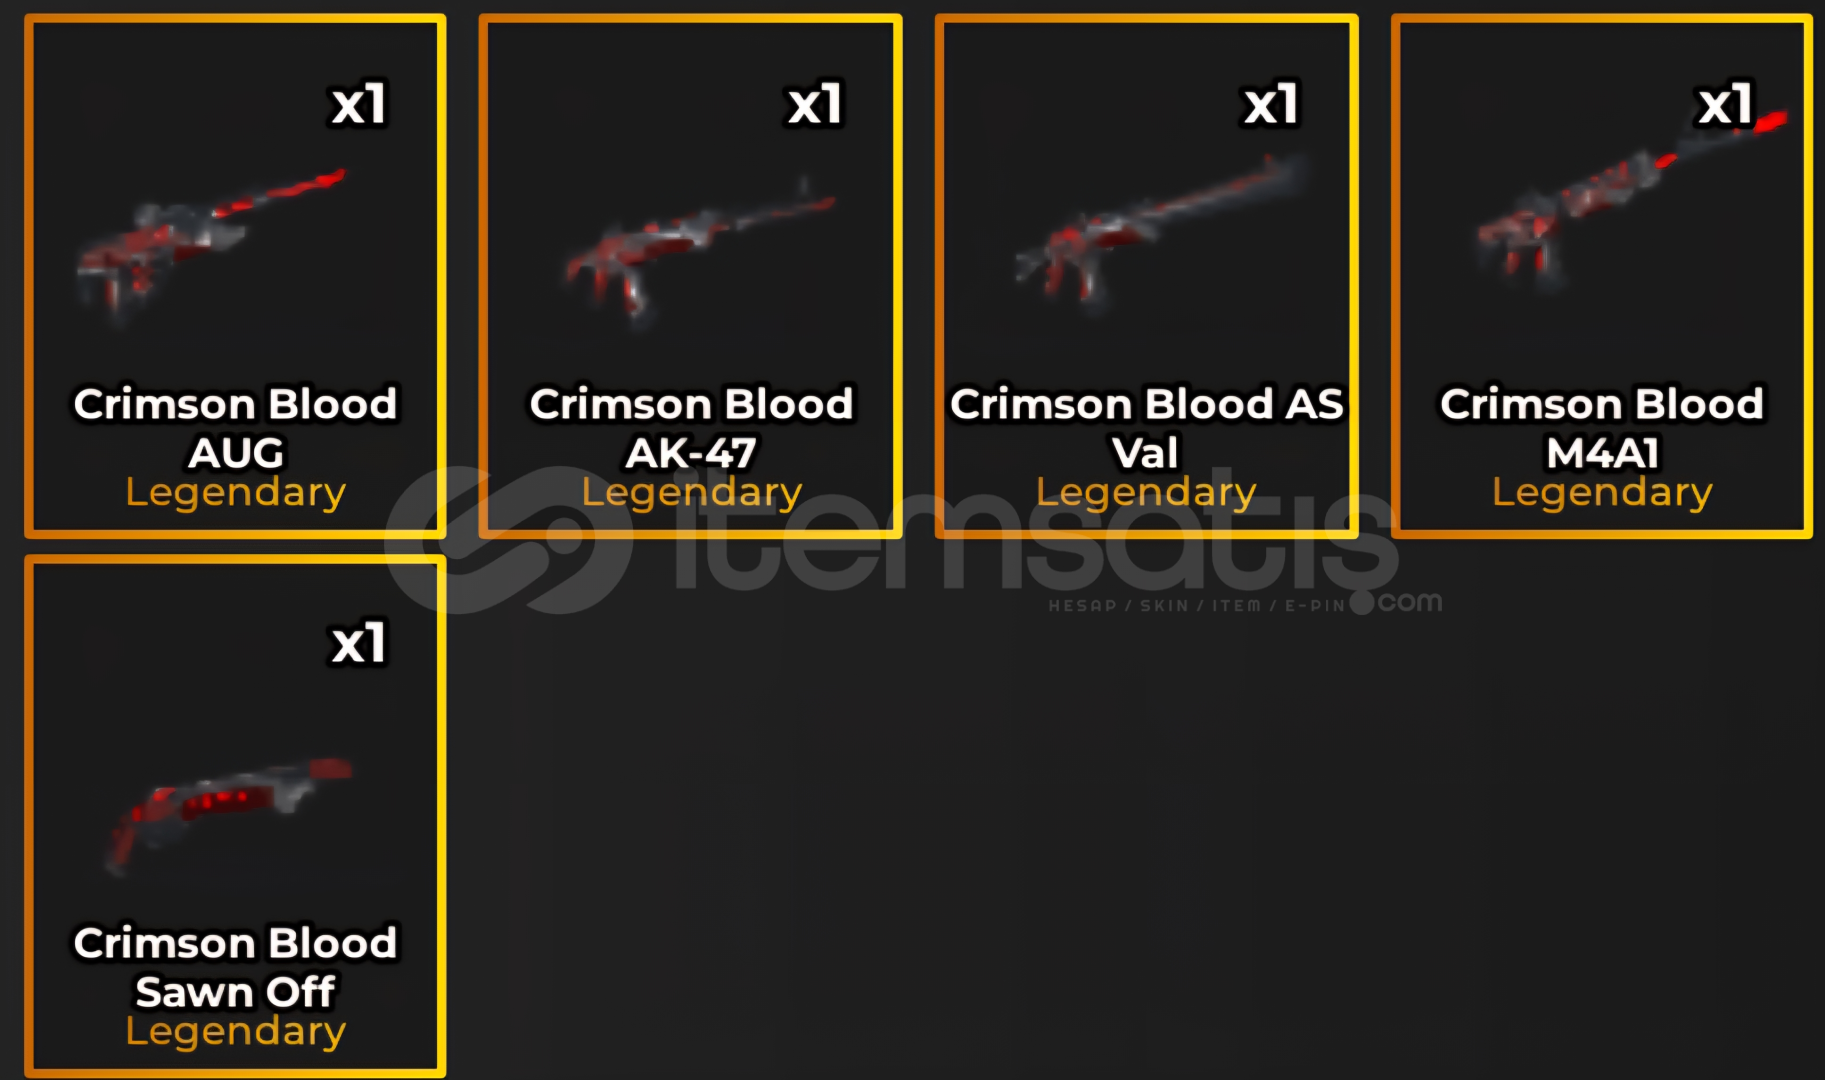The height and width of the screenshot is (1080, 1825).
Task: Select the Crimson Blood M4A1 name text
Action: [x=1602, y=428]
